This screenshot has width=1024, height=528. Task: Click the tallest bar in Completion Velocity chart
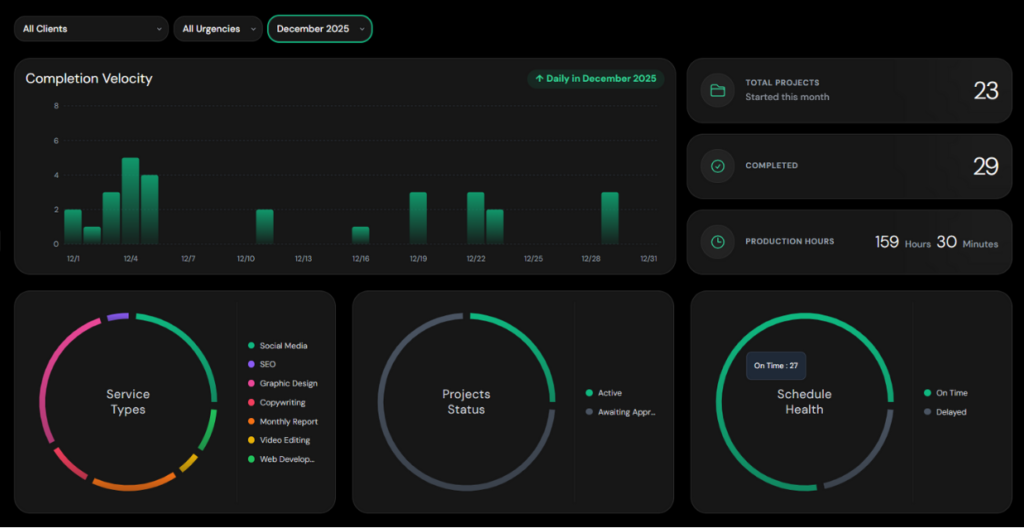click(x=130, y=201)
